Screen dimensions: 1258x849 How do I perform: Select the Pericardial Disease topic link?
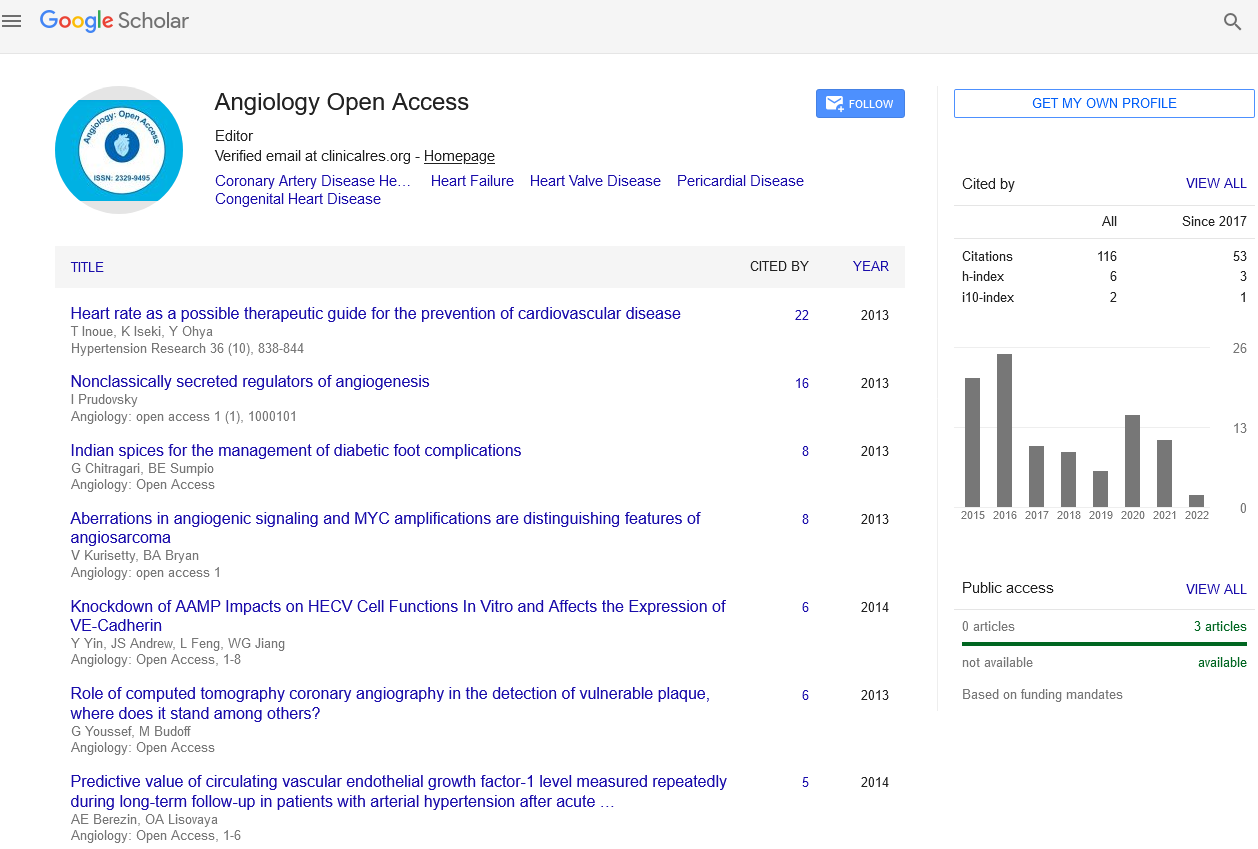coord(740,181)
